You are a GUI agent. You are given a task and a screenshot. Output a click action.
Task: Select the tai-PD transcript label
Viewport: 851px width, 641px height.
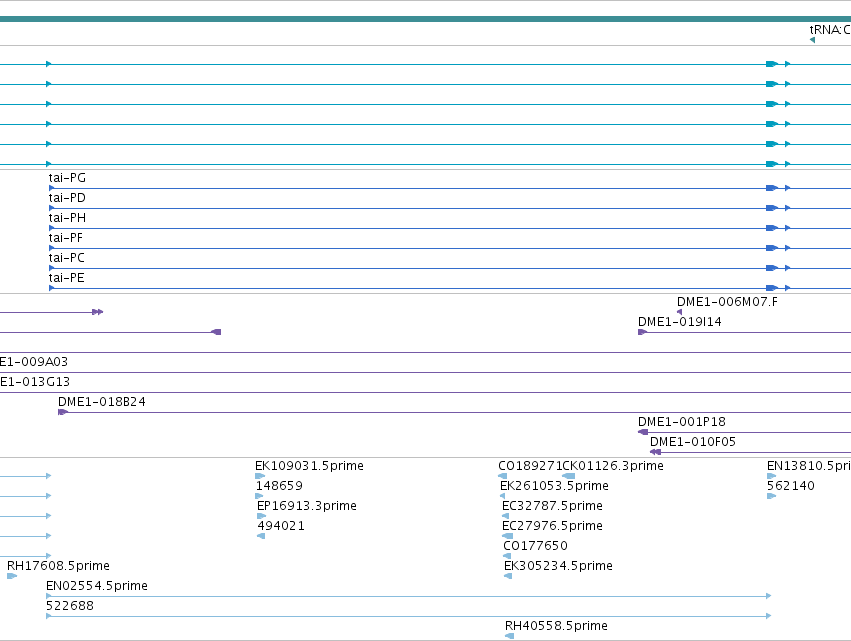click(x=67, y=198)
